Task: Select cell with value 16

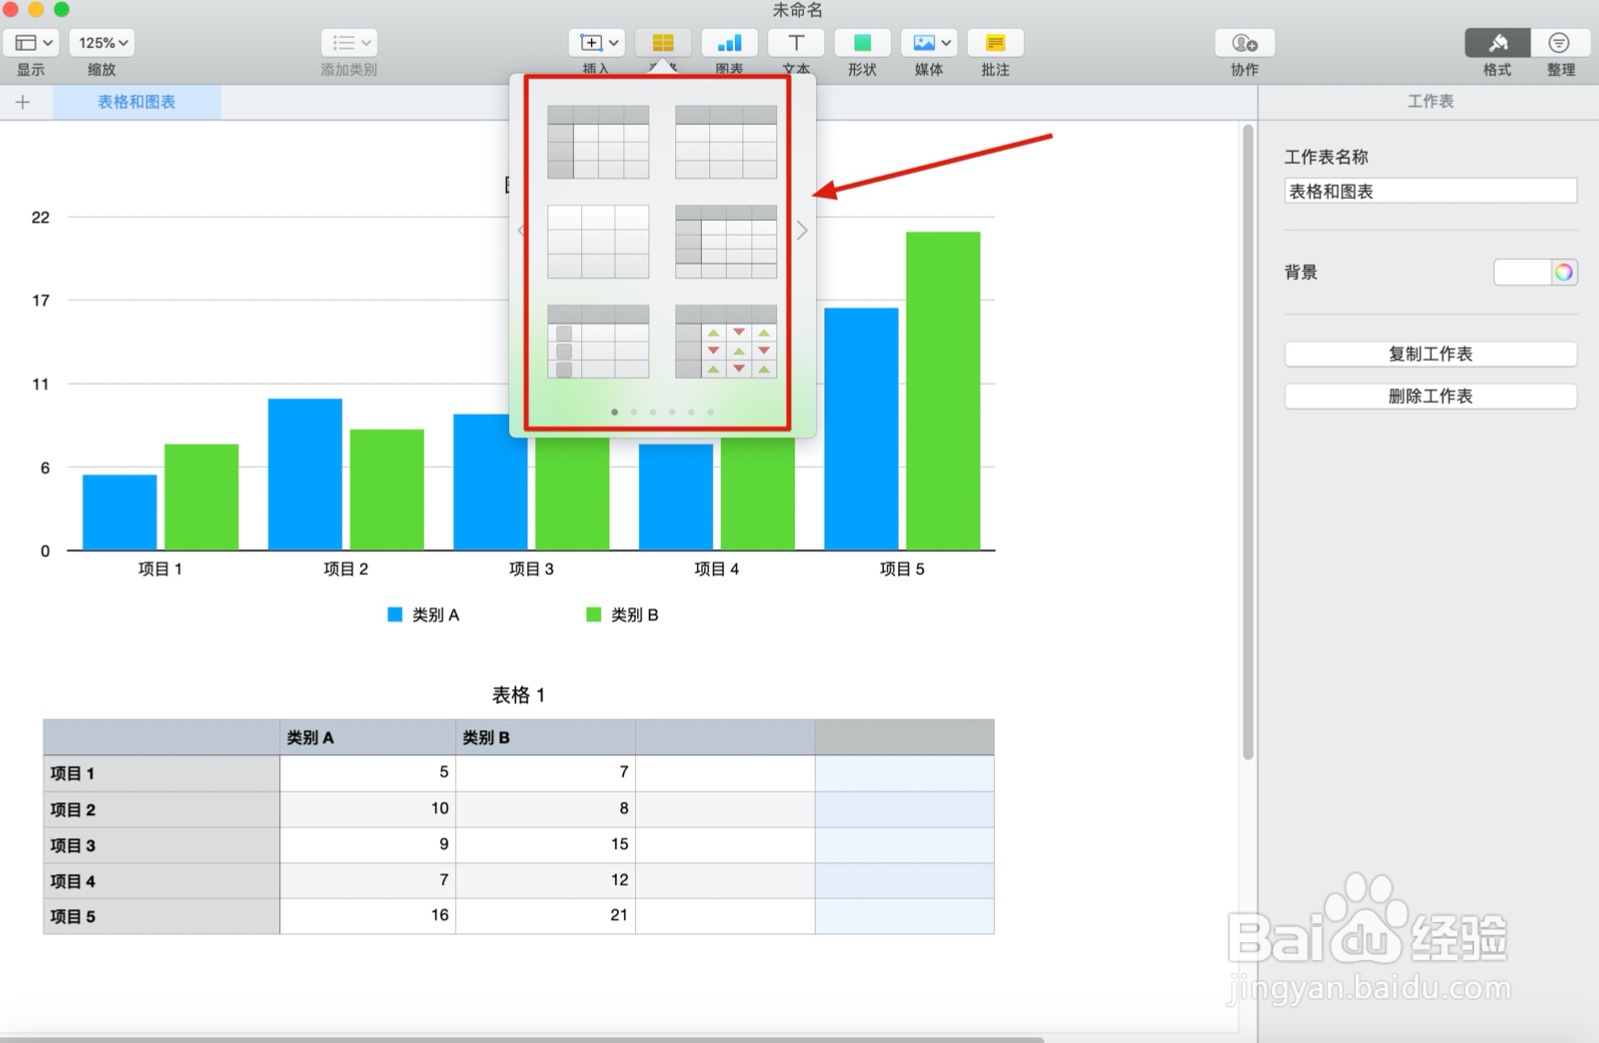Action: pyautogui.click(x=368, y=916)
